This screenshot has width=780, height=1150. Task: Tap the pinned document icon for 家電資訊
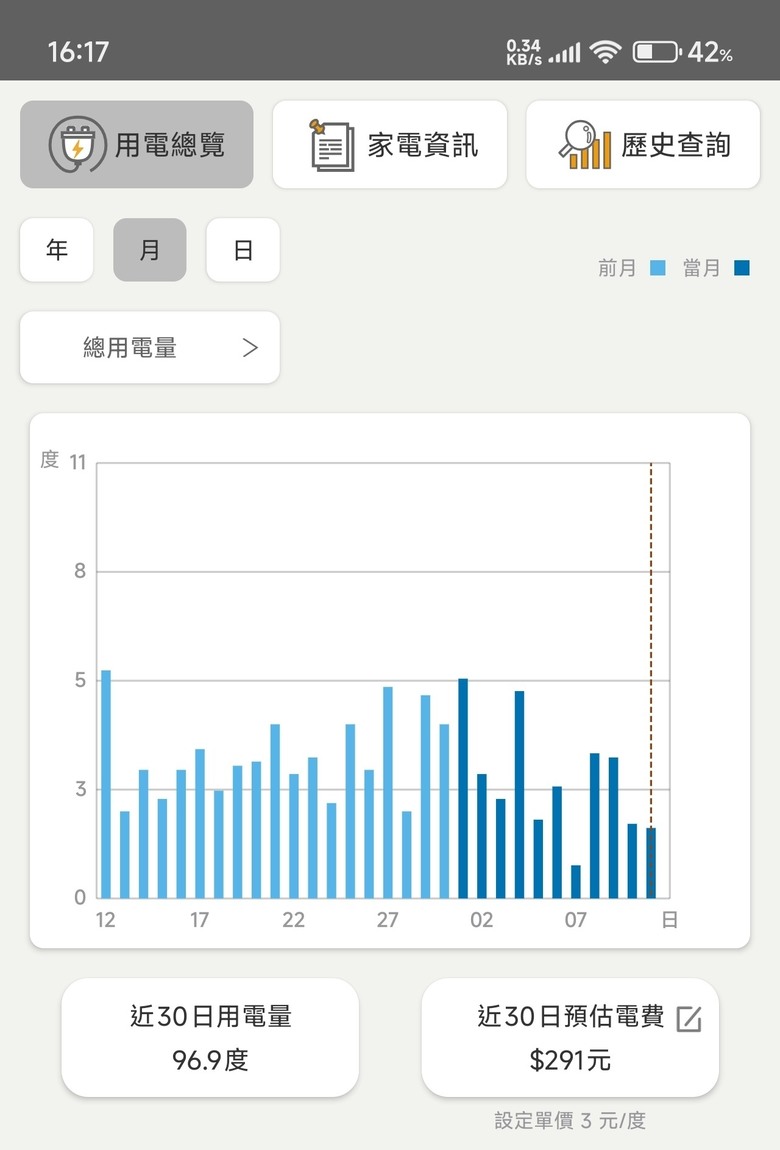[x=332, y=145]
